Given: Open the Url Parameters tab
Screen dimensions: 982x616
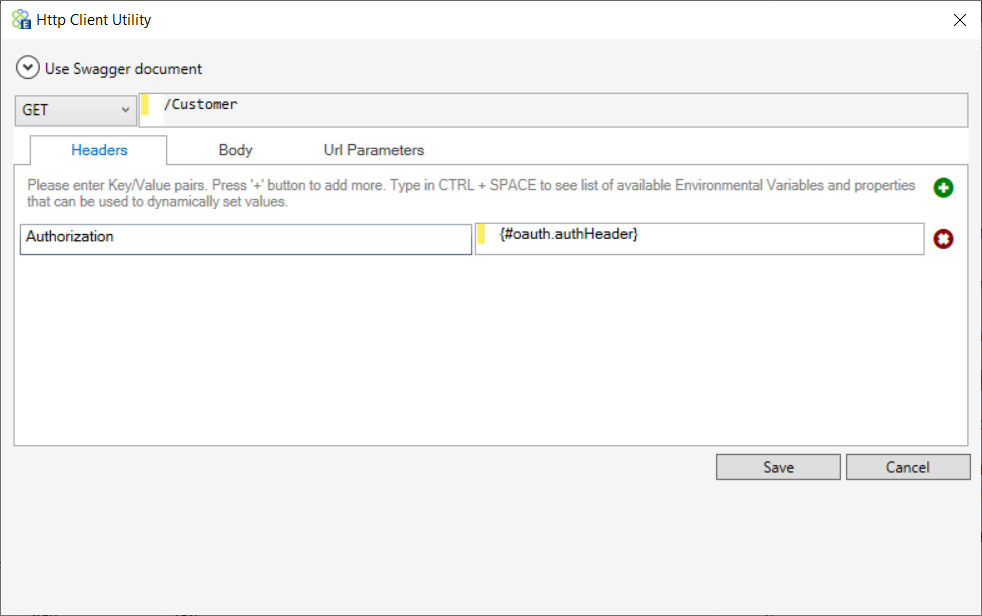Looking at the screenshot, I should coord(374,150).
